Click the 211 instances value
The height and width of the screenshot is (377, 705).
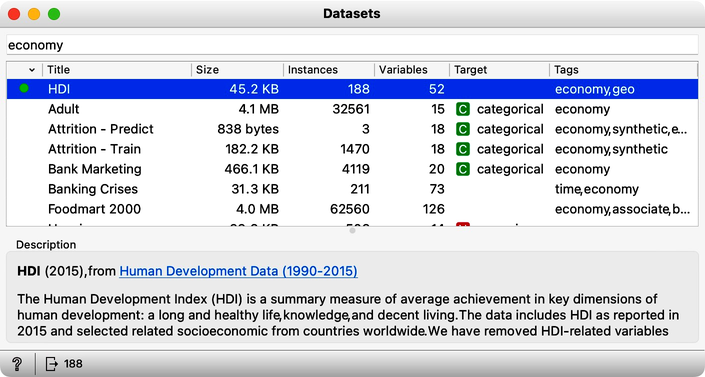coord(360,189)
